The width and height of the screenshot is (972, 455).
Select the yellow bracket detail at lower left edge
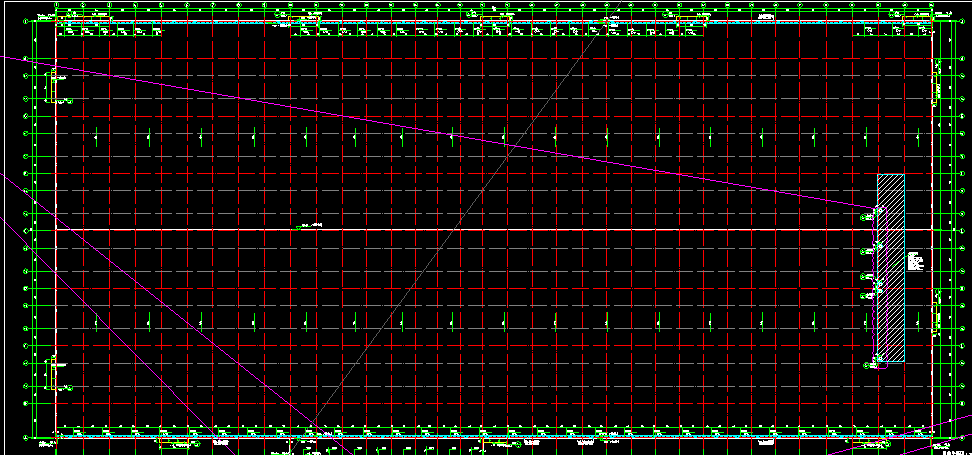click(x=52, y=372)
